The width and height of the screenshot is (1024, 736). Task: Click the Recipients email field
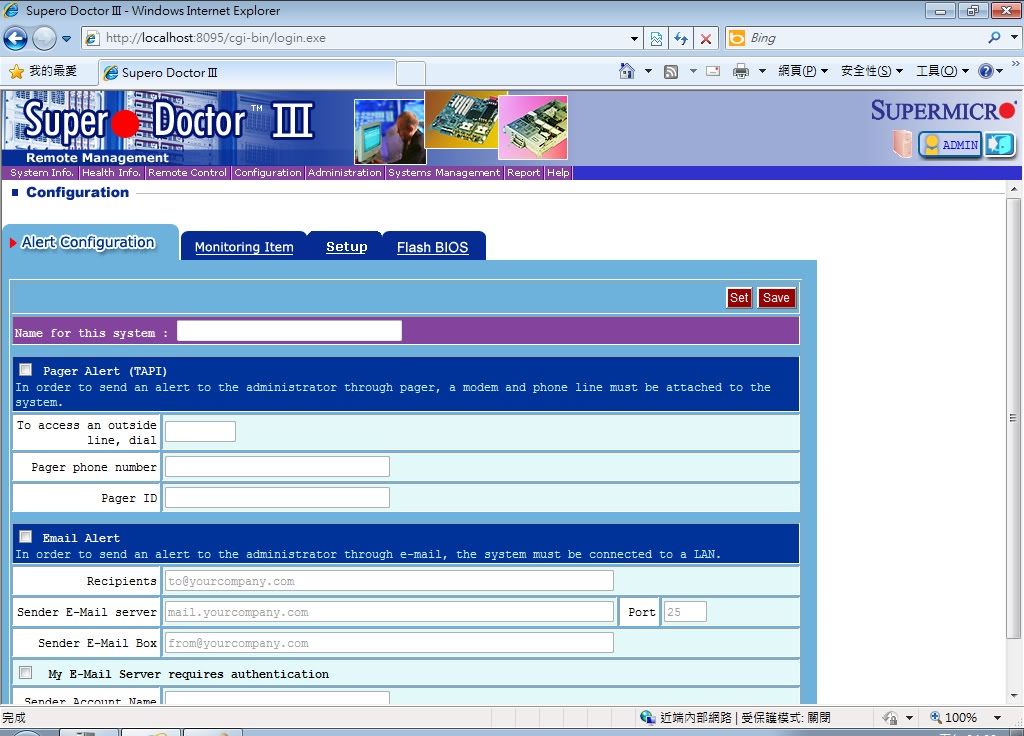click(x=389, y=581)
